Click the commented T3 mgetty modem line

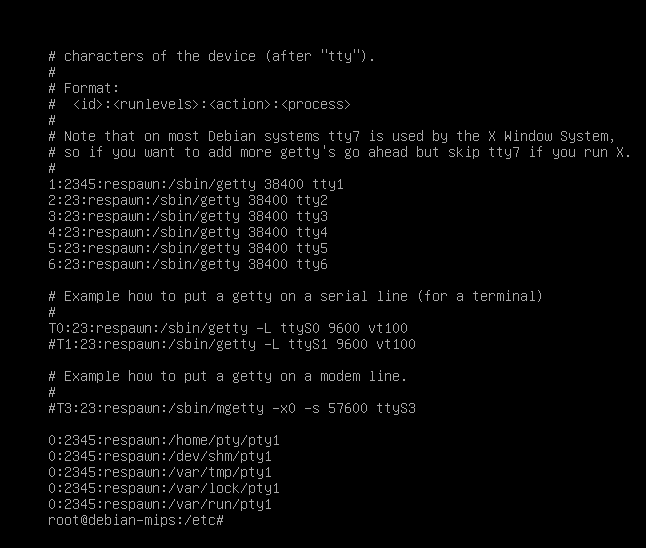[x=232, y=408]
